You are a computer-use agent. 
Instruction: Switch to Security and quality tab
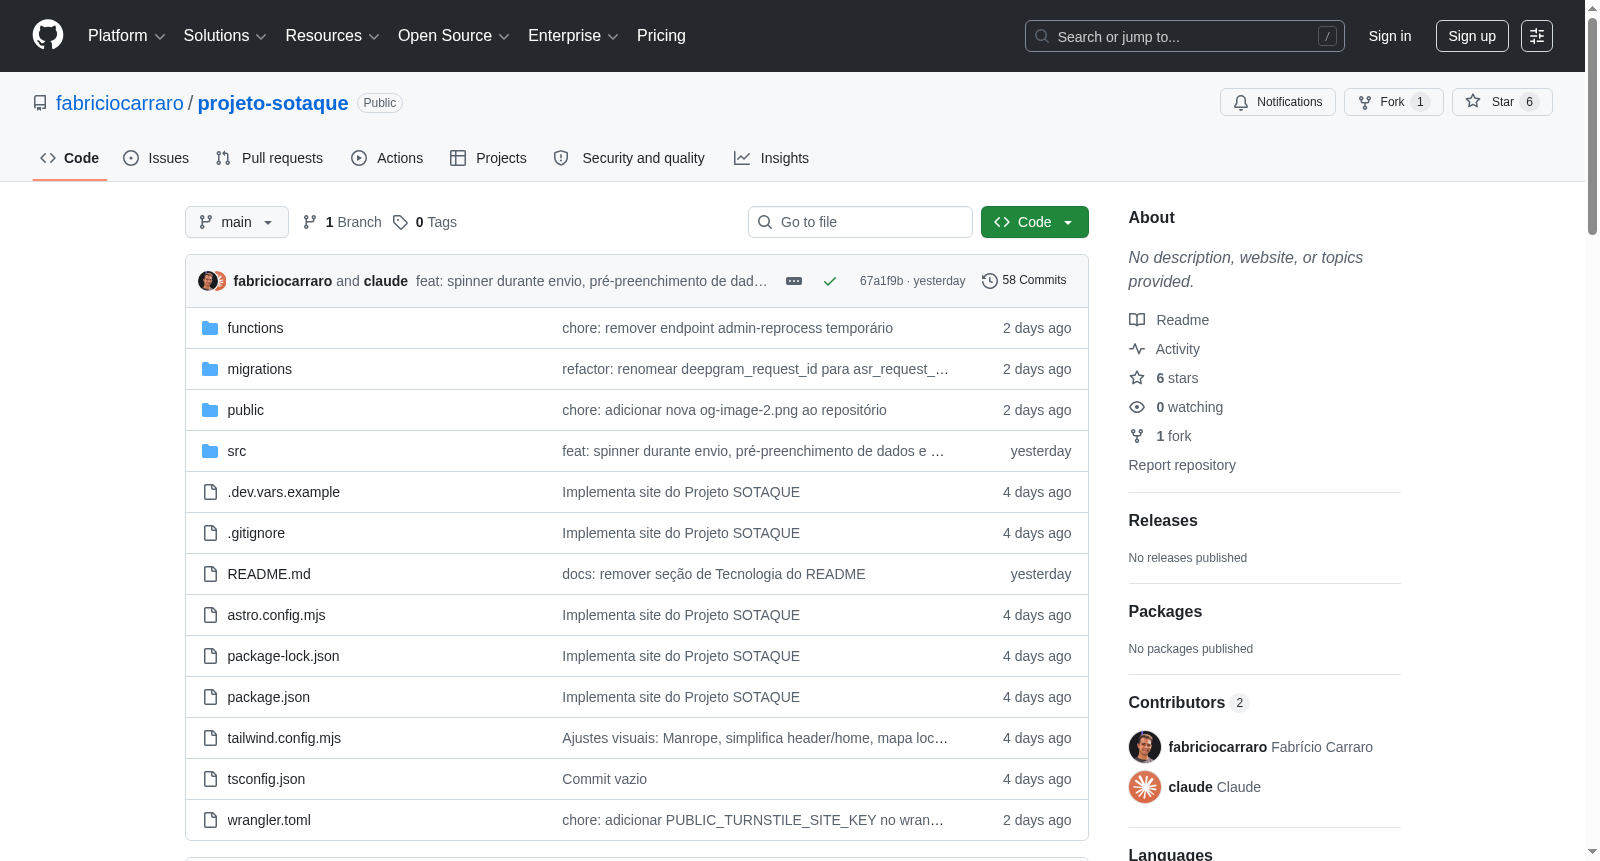(x=629, y=158)
